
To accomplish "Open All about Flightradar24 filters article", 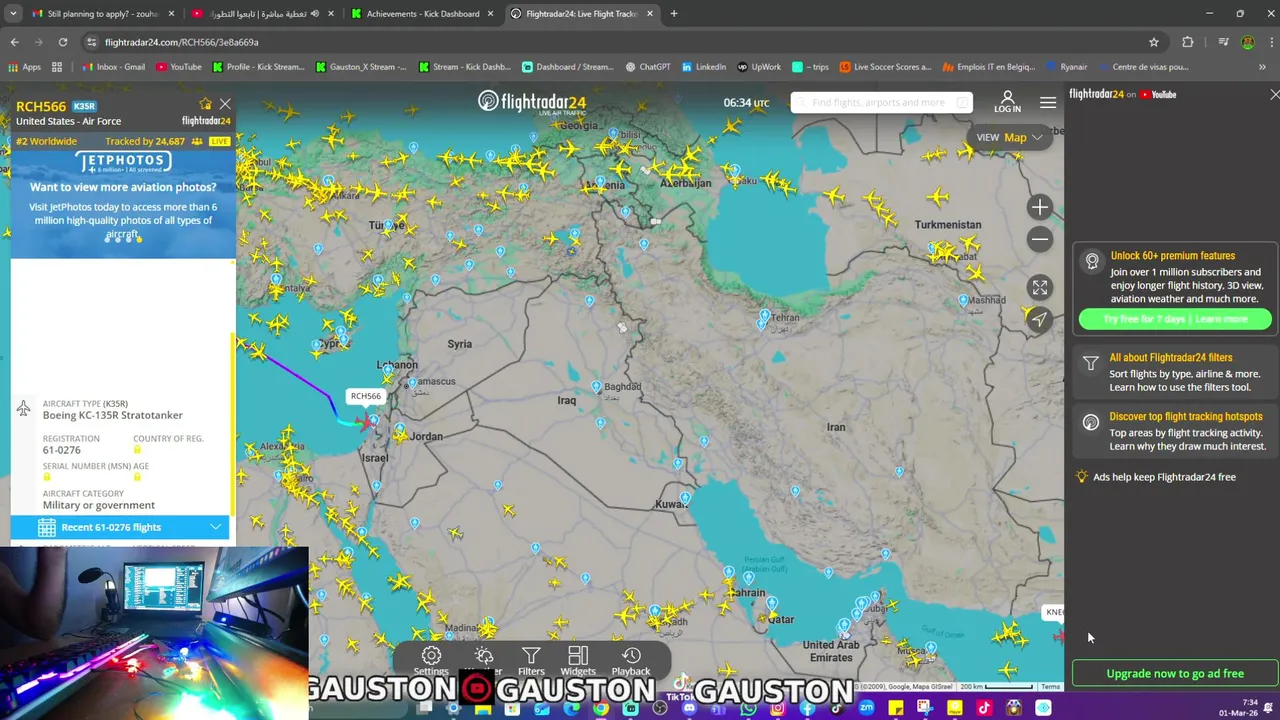I will (1175, 372).
